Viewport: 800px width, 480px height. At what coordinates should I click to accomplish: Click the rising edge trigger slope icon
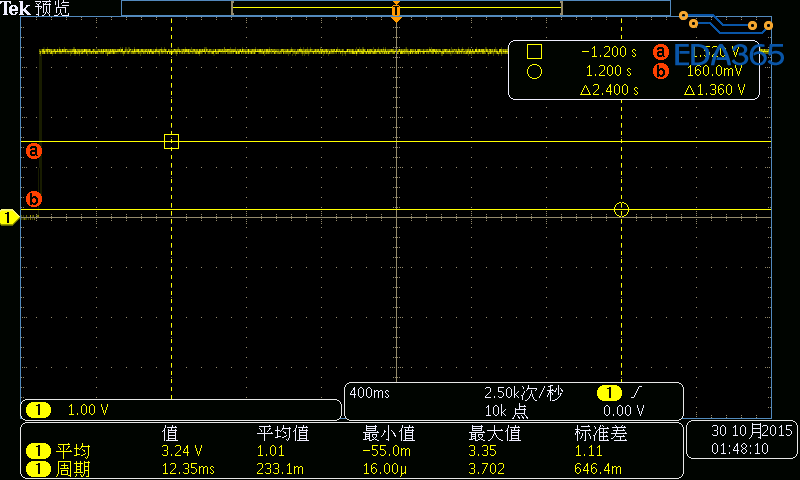pos(636,392)
